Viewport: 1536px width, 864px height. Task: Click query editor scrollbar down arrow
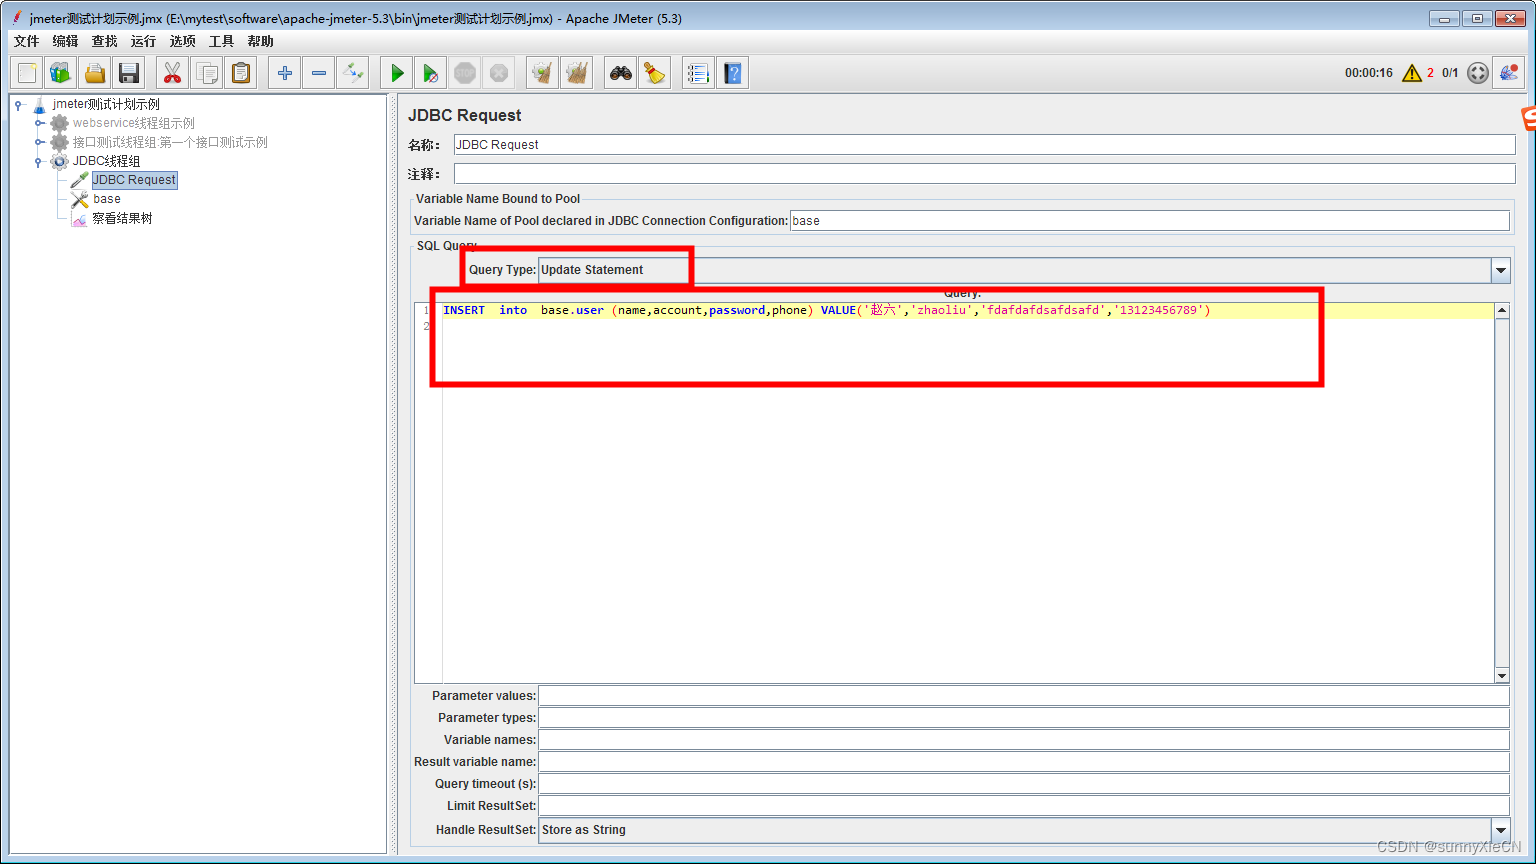[x=1502, y=676]
